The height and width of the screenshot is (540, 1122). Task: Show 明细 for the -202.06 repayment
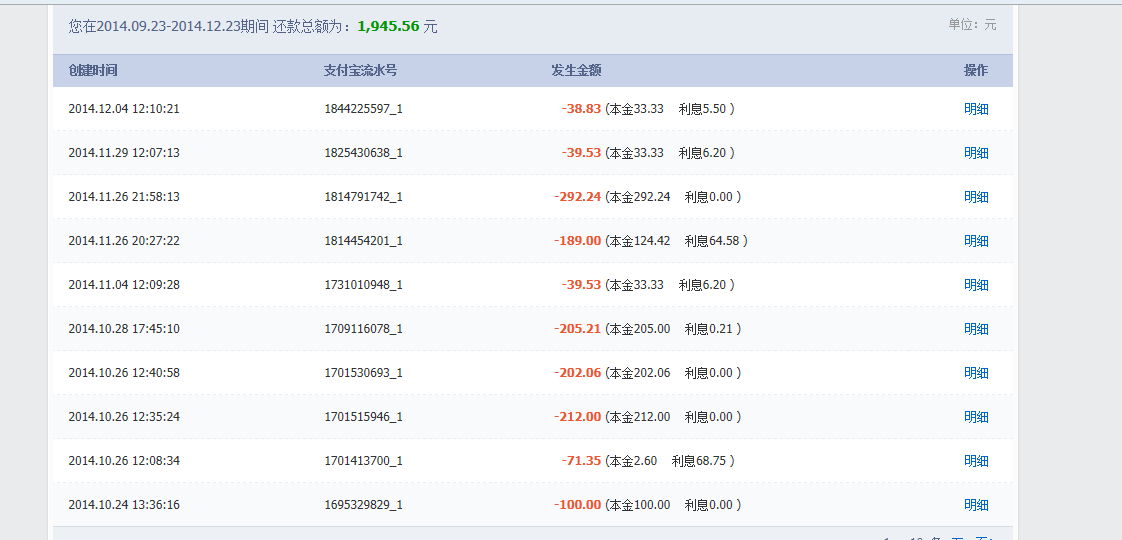pyautogui.click(x=976, y=373)
